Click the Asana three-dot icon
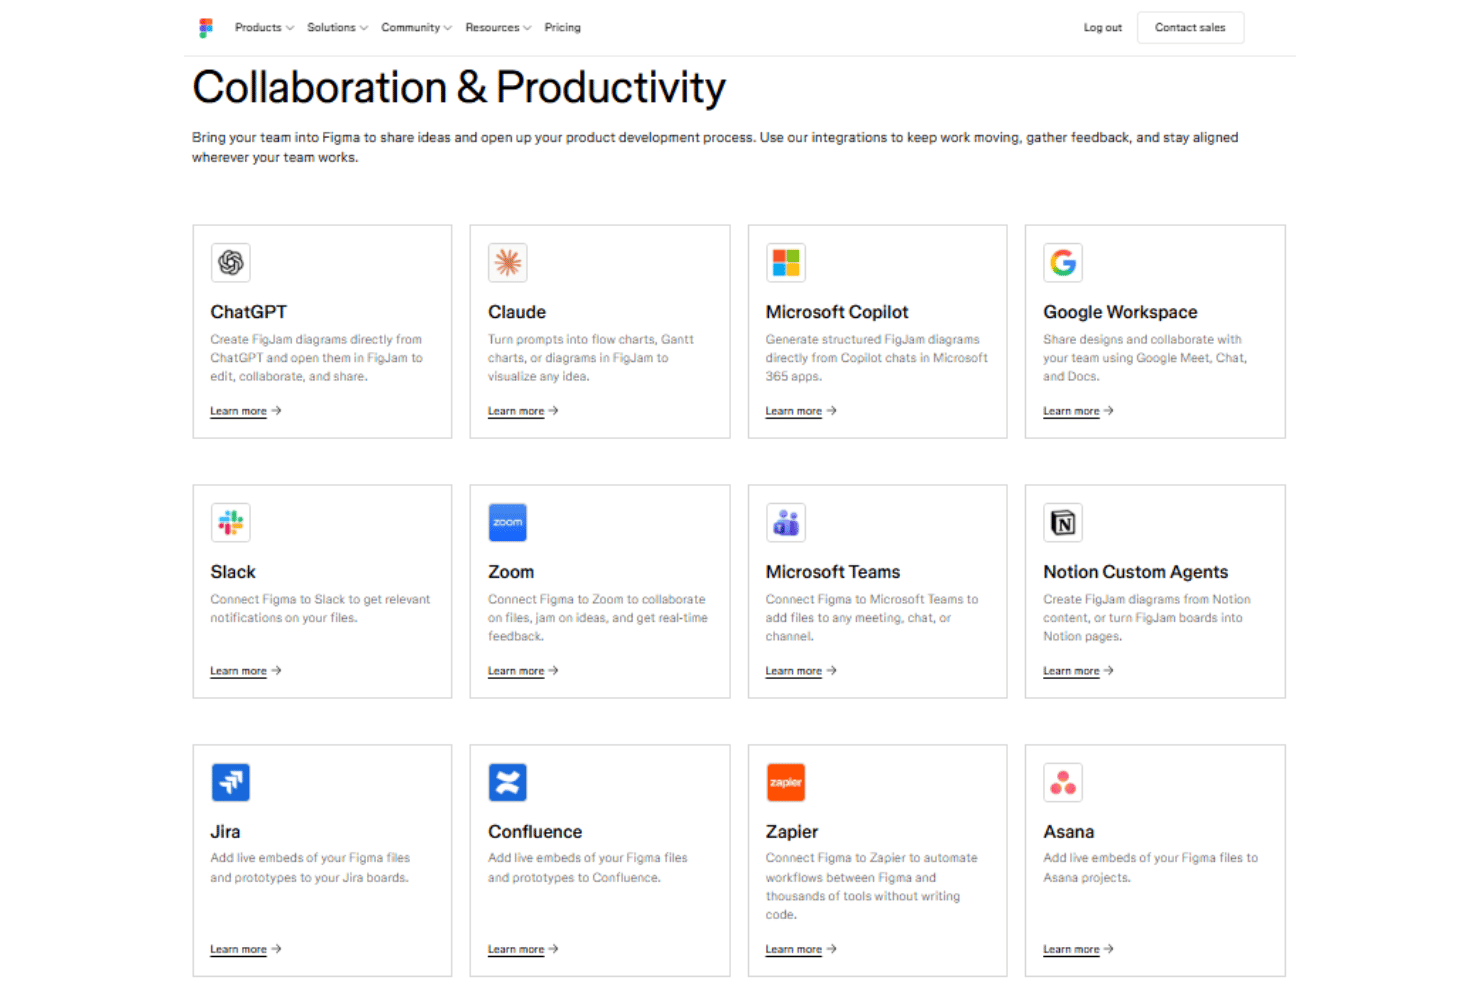Image resolution: width=1480 pixels, height=987 pixels. 1063,782
